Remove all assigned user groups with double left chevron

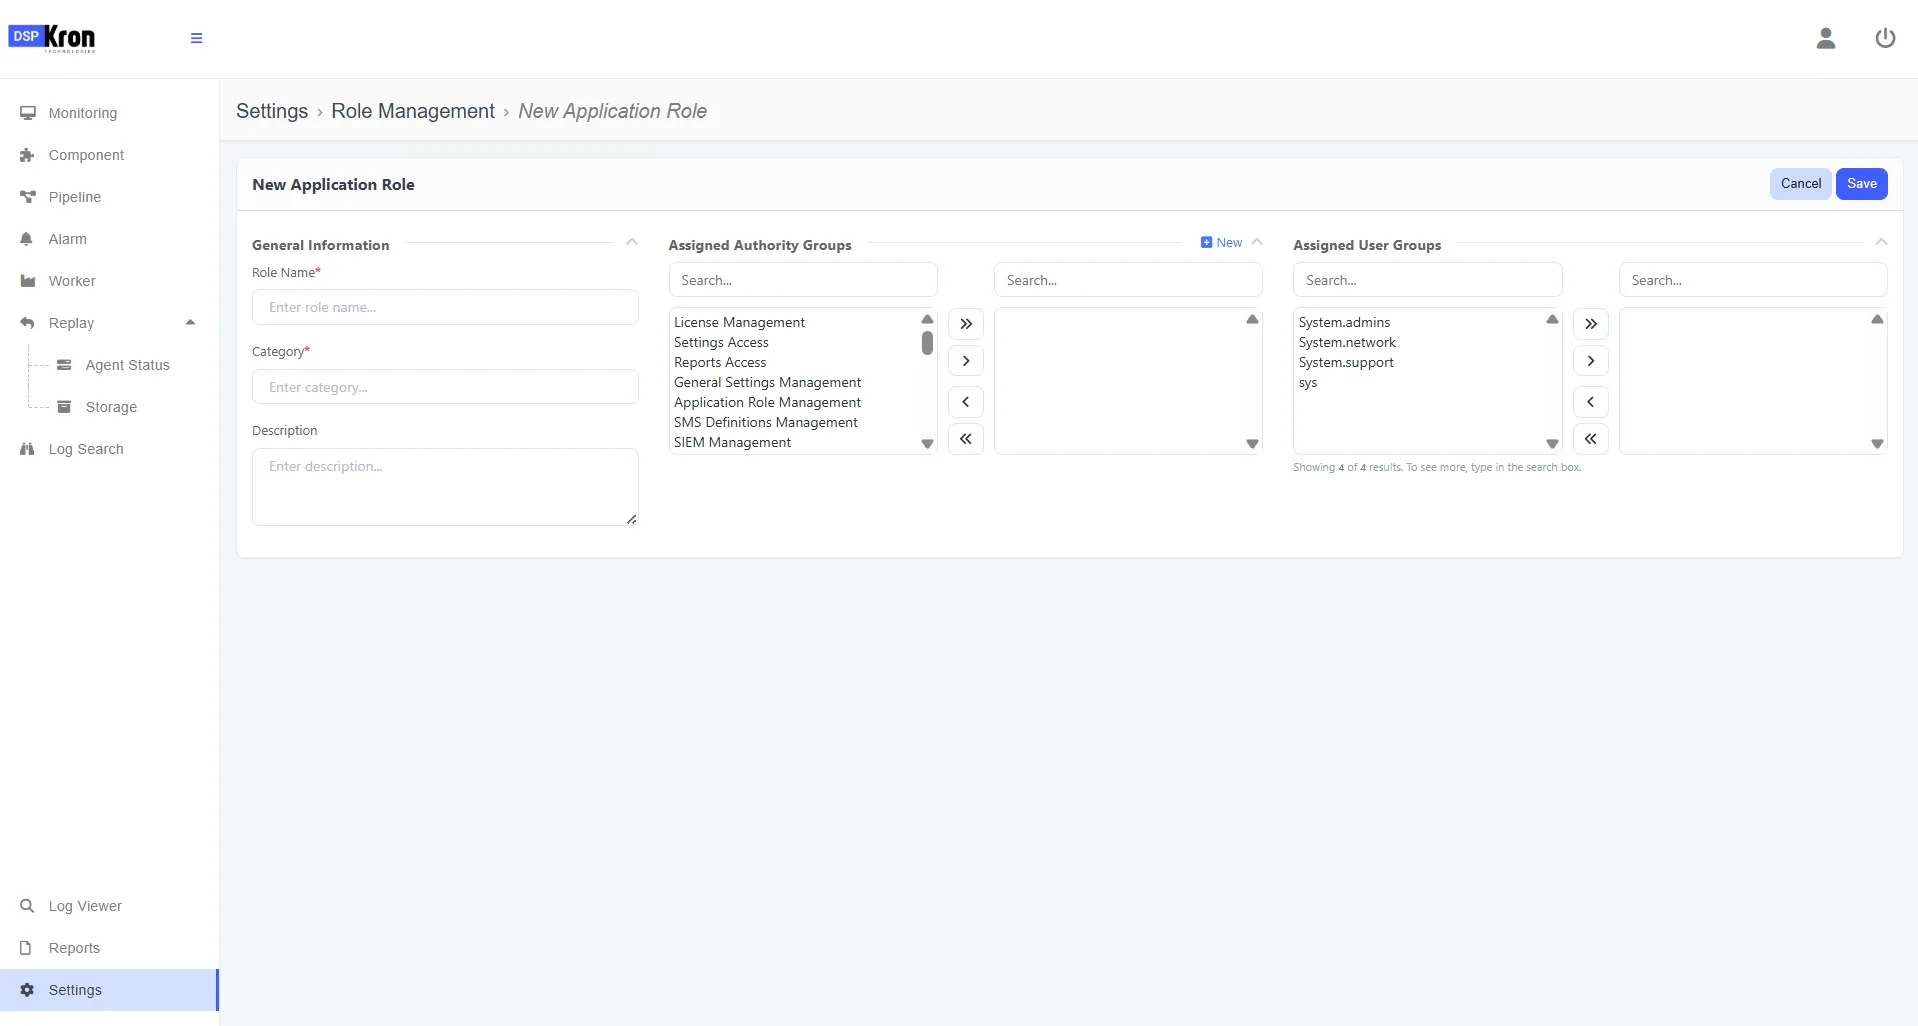[1591, 439]
